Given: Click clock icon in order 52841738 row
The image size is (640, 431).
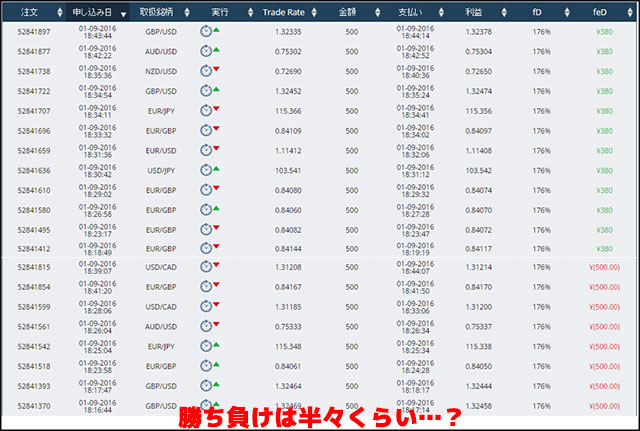Looking at the screenshot, I should (x=206, y=71).
